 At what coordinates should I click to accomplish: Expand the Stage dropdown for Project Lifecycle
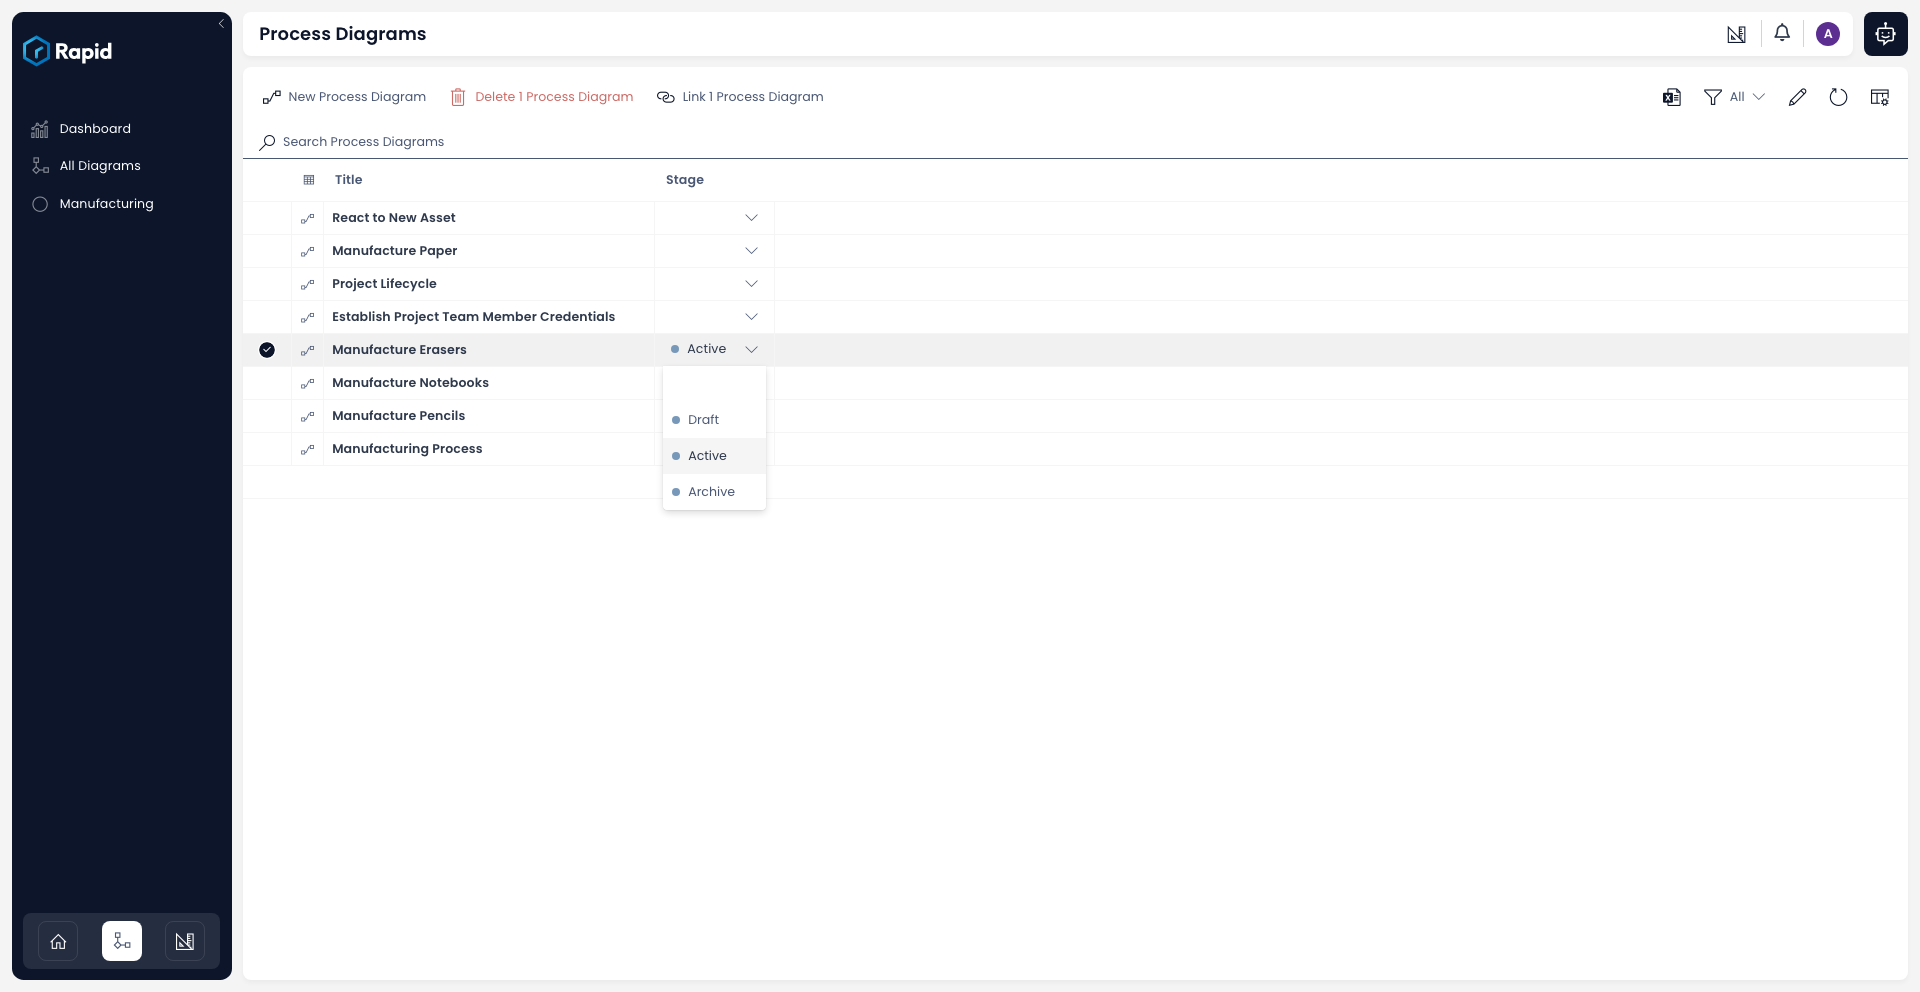coord(752,284)
